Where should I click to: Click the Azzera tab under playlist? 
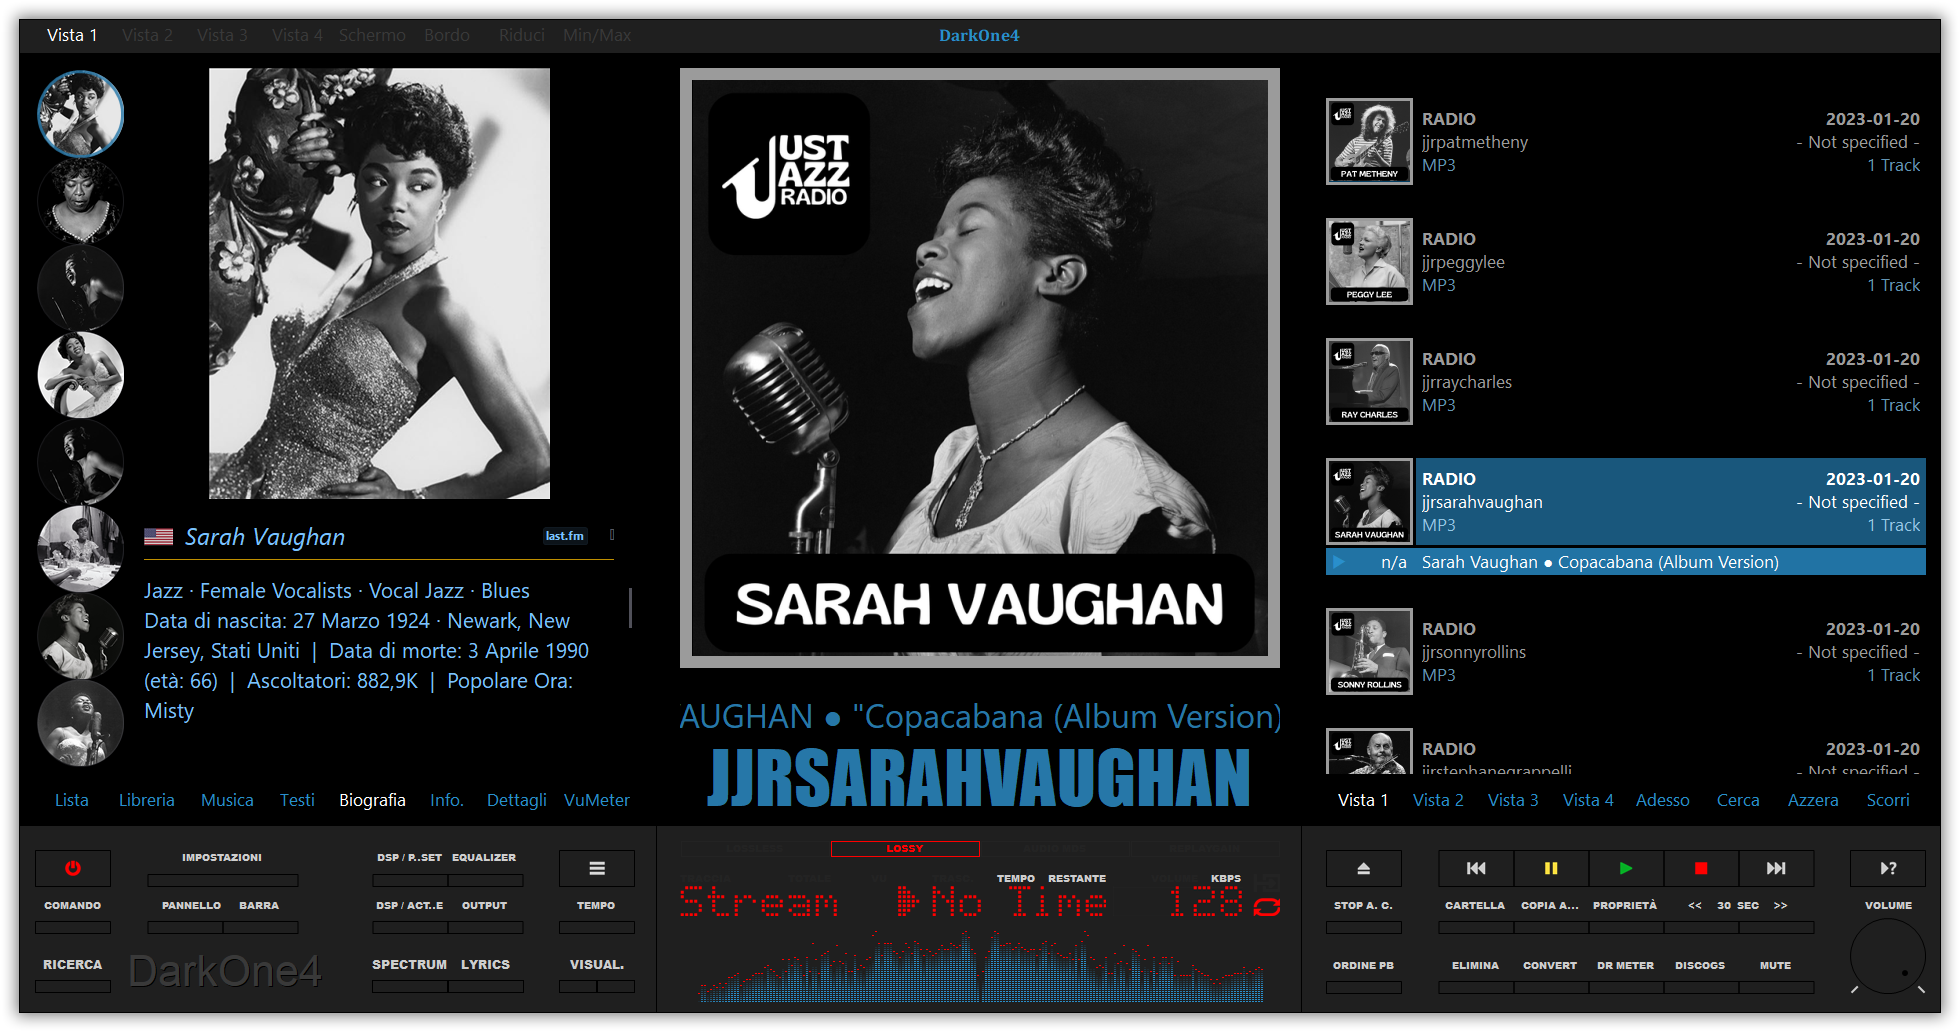tap(1813, 800)
